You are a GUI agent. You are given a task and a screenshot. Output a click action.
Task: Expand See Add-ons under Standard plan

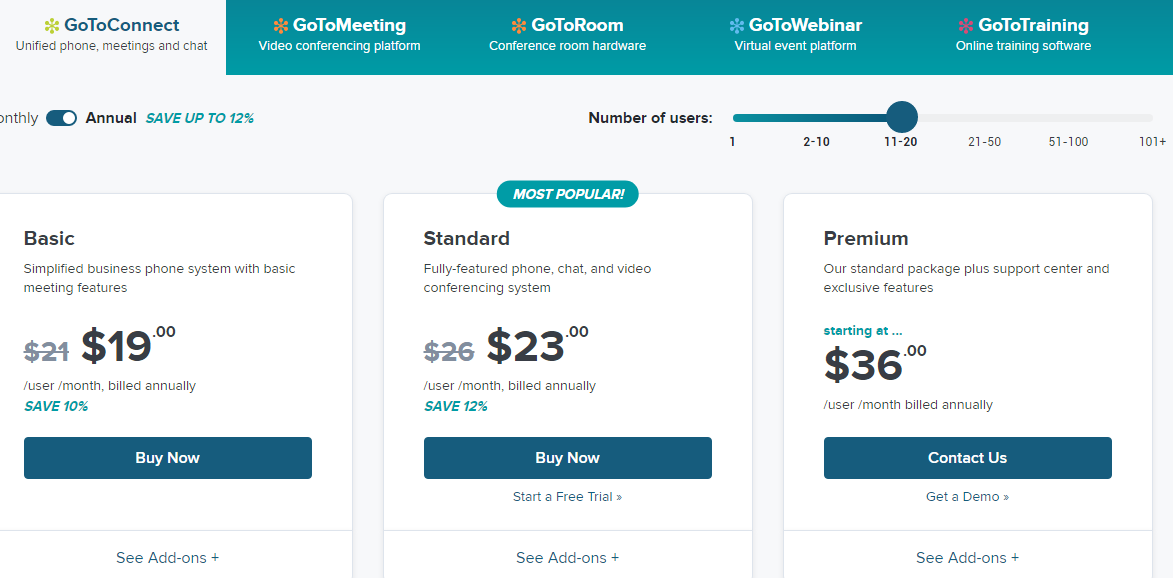[x=567, y=558]
